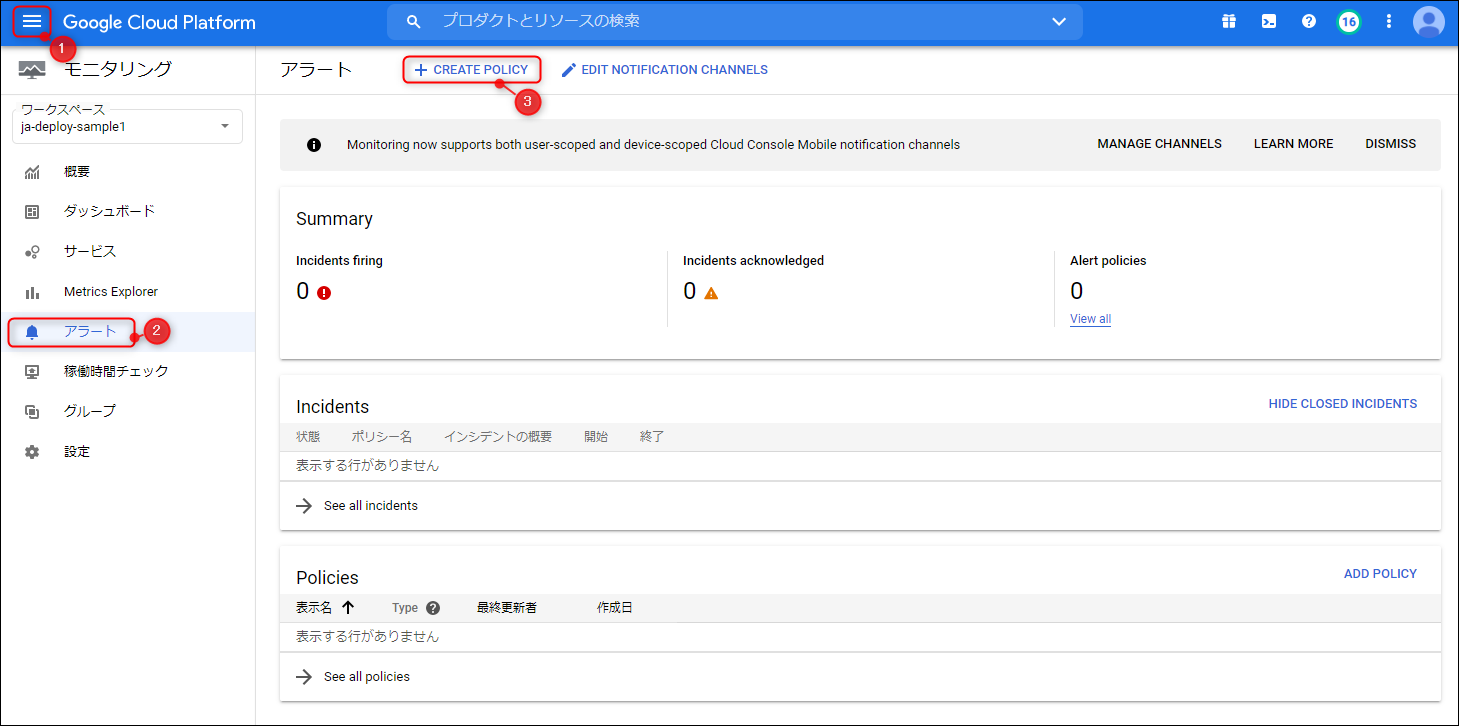Click EDIT NOTIFICATION CHANNELS
Viewport: 1459px width, 726px height.
[665, 70]
